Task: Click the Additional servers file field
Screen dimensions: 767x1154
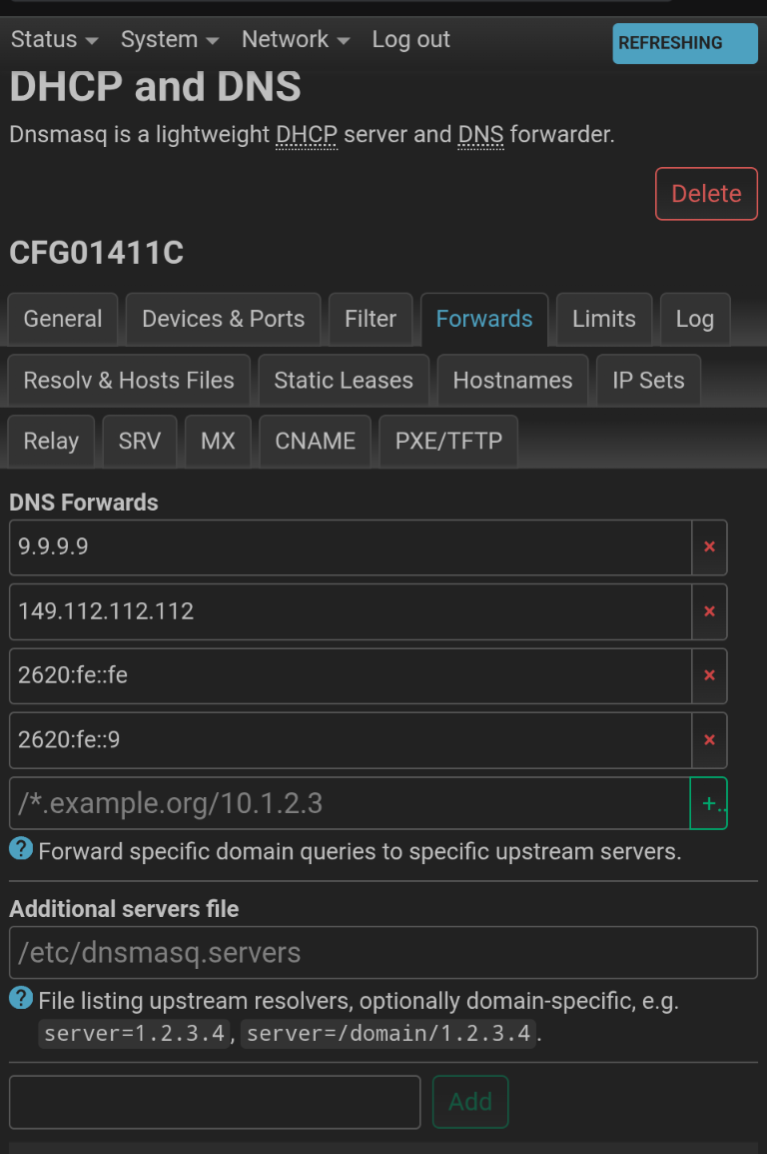Action: coord(383,952)
